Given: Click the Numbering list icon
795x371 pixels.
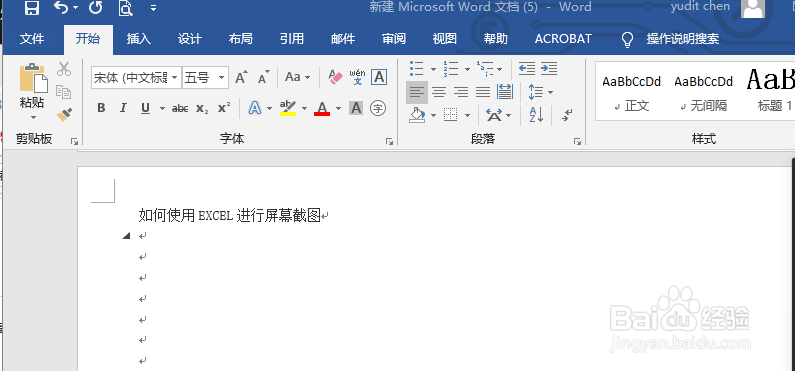Looking at the screenshot, I should [x=451, y=68].
